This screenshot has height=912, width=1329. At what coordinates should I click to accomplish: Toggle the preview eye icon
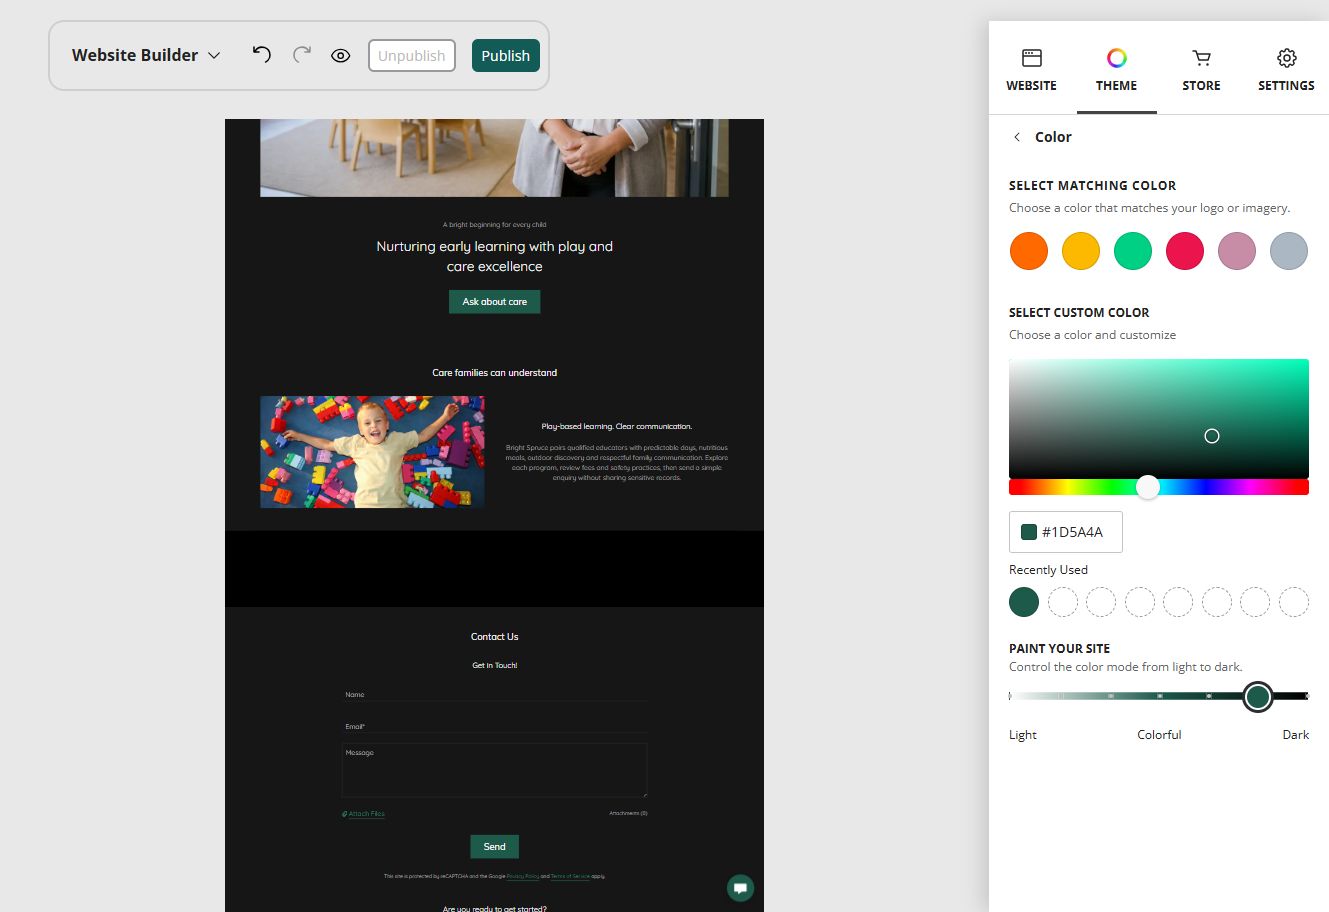click(x=341, y=56)
